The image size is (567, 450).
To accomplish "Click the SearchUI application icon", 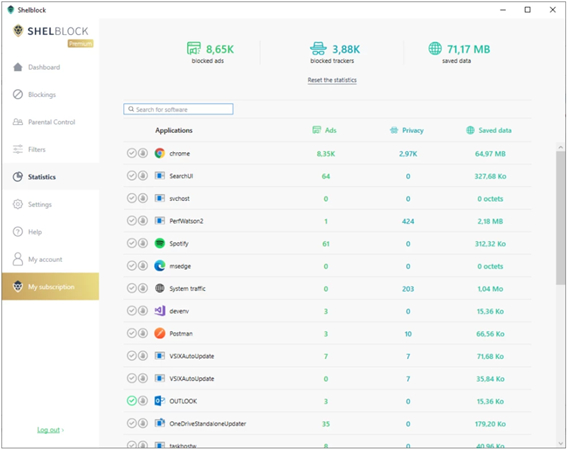I will (x=160, y=176).
